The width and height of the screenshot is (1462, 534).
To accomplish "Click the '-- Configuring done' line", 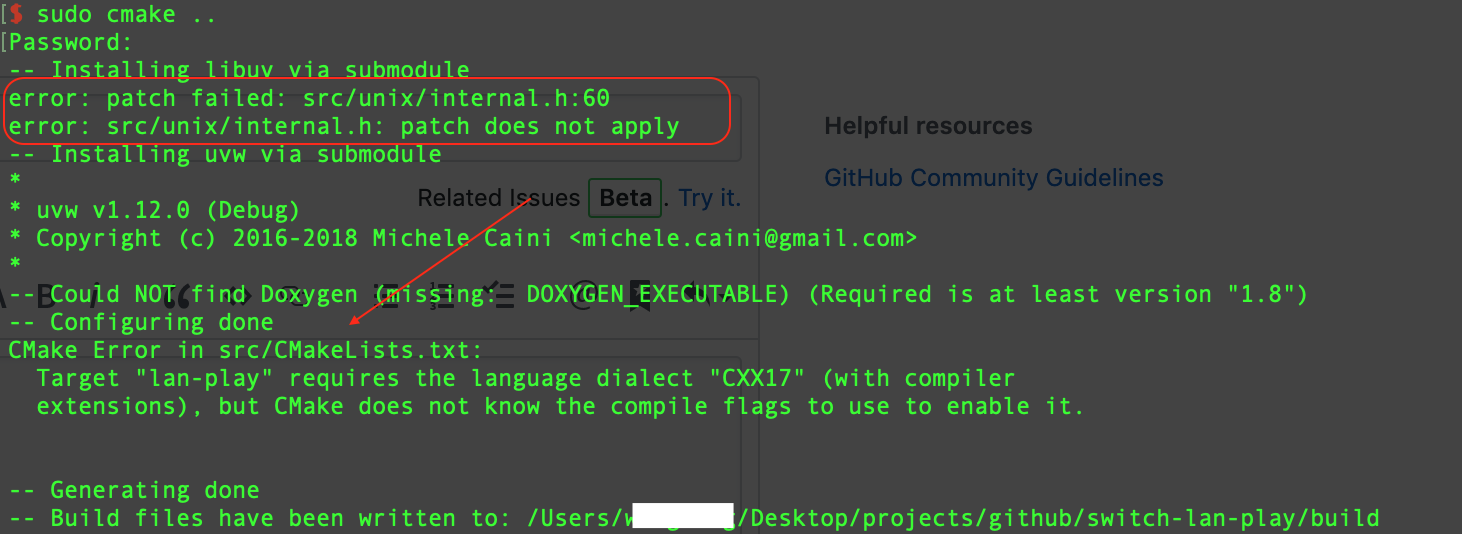I will tap(141, 323).
